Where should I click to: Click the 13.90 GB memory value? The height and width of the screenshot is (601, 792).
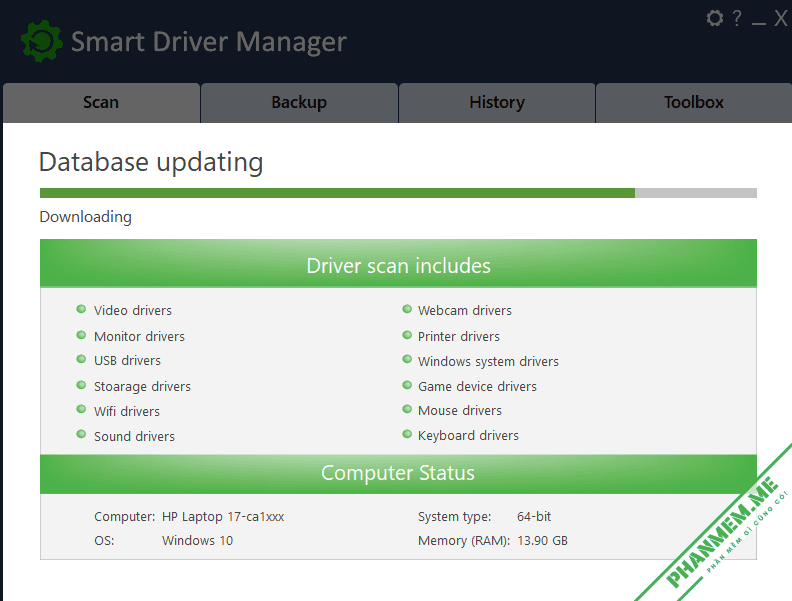pos(542,541)
